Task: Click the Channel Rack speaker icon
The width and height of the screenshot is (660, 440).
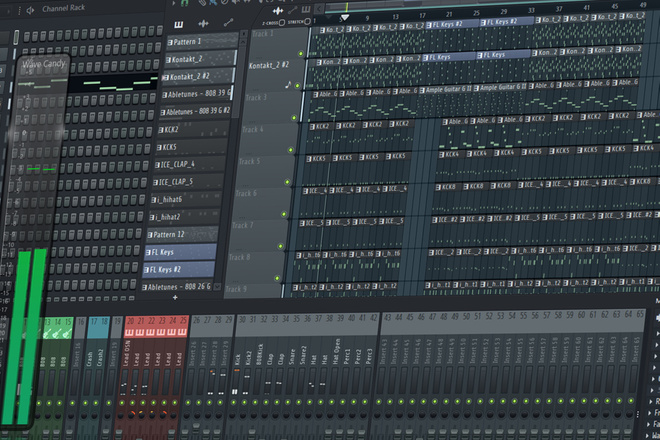Action: tap(30, 10)
